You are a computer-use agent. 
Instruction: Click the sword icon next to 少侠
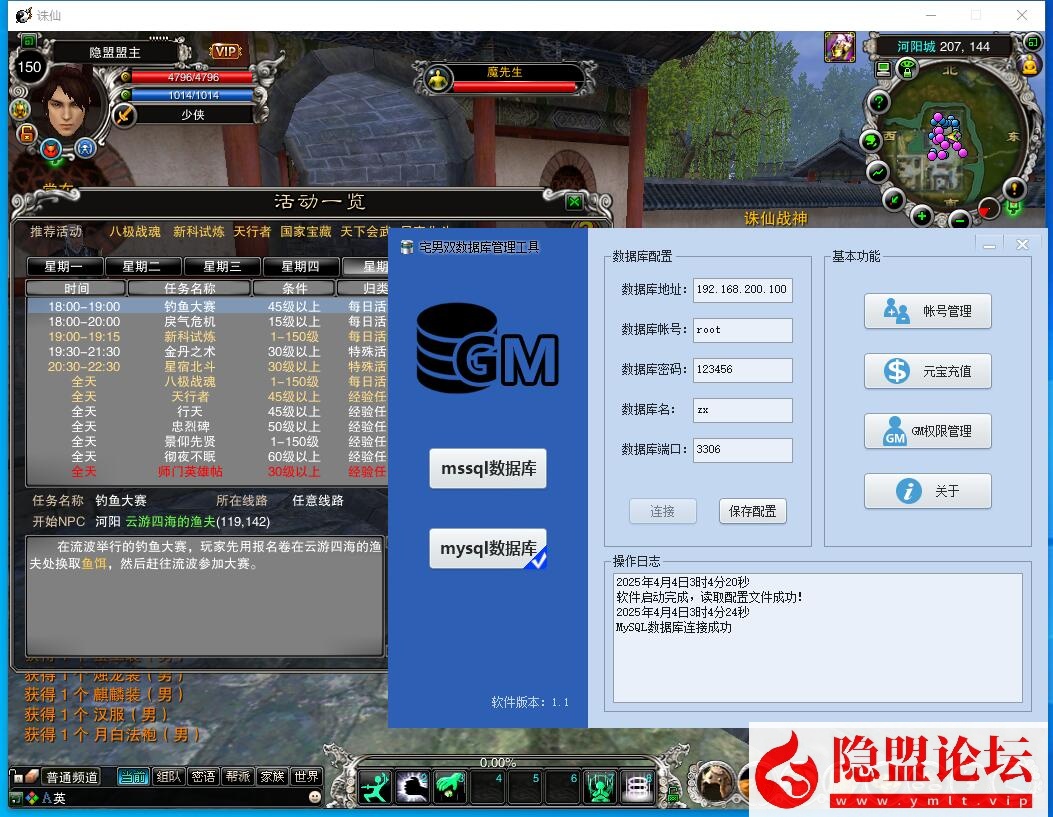click(x=124, y=115)
